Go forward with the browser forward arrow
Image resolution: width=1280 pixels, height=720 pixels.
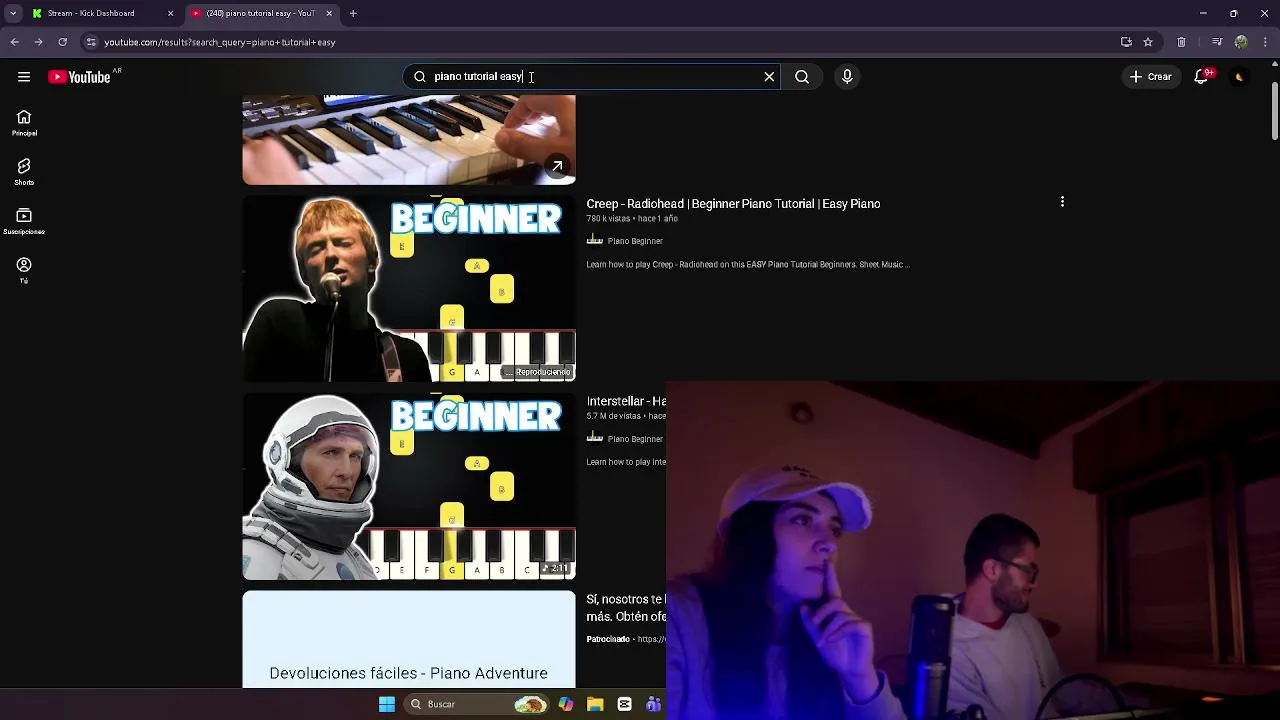(x=38, y=42)
